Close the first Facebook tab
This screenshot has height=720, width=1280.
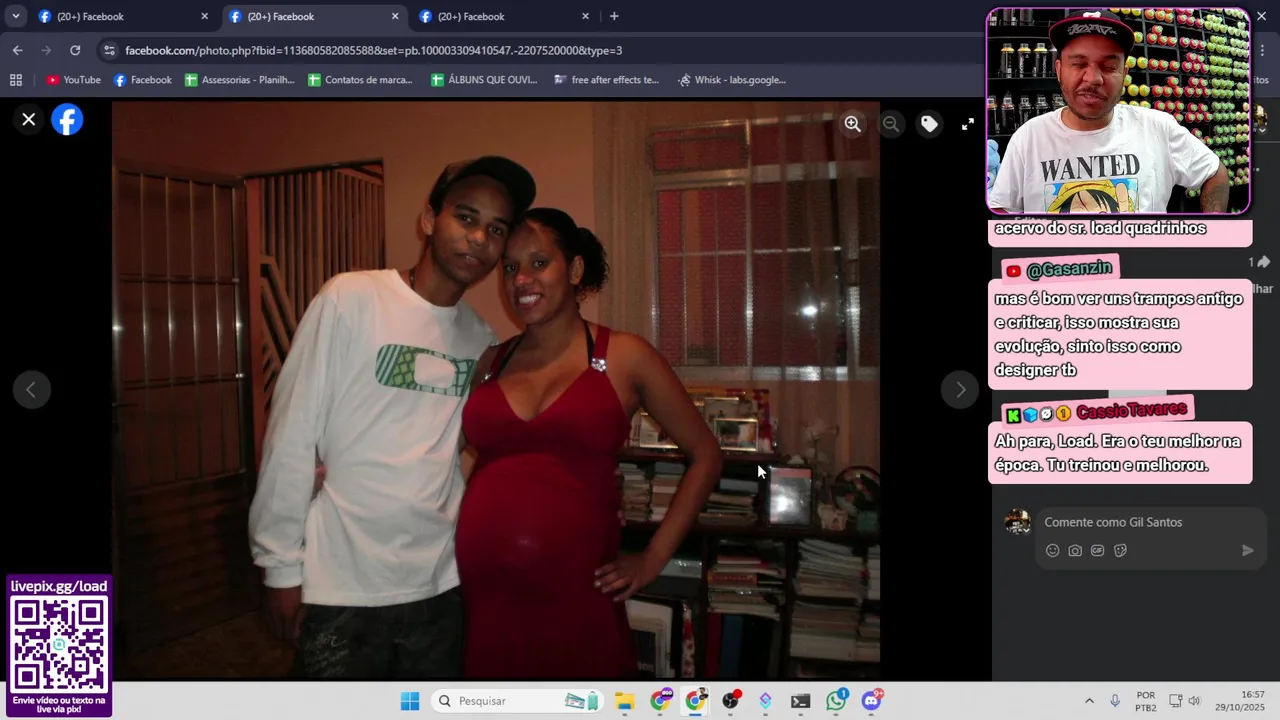tap(205, 16)
